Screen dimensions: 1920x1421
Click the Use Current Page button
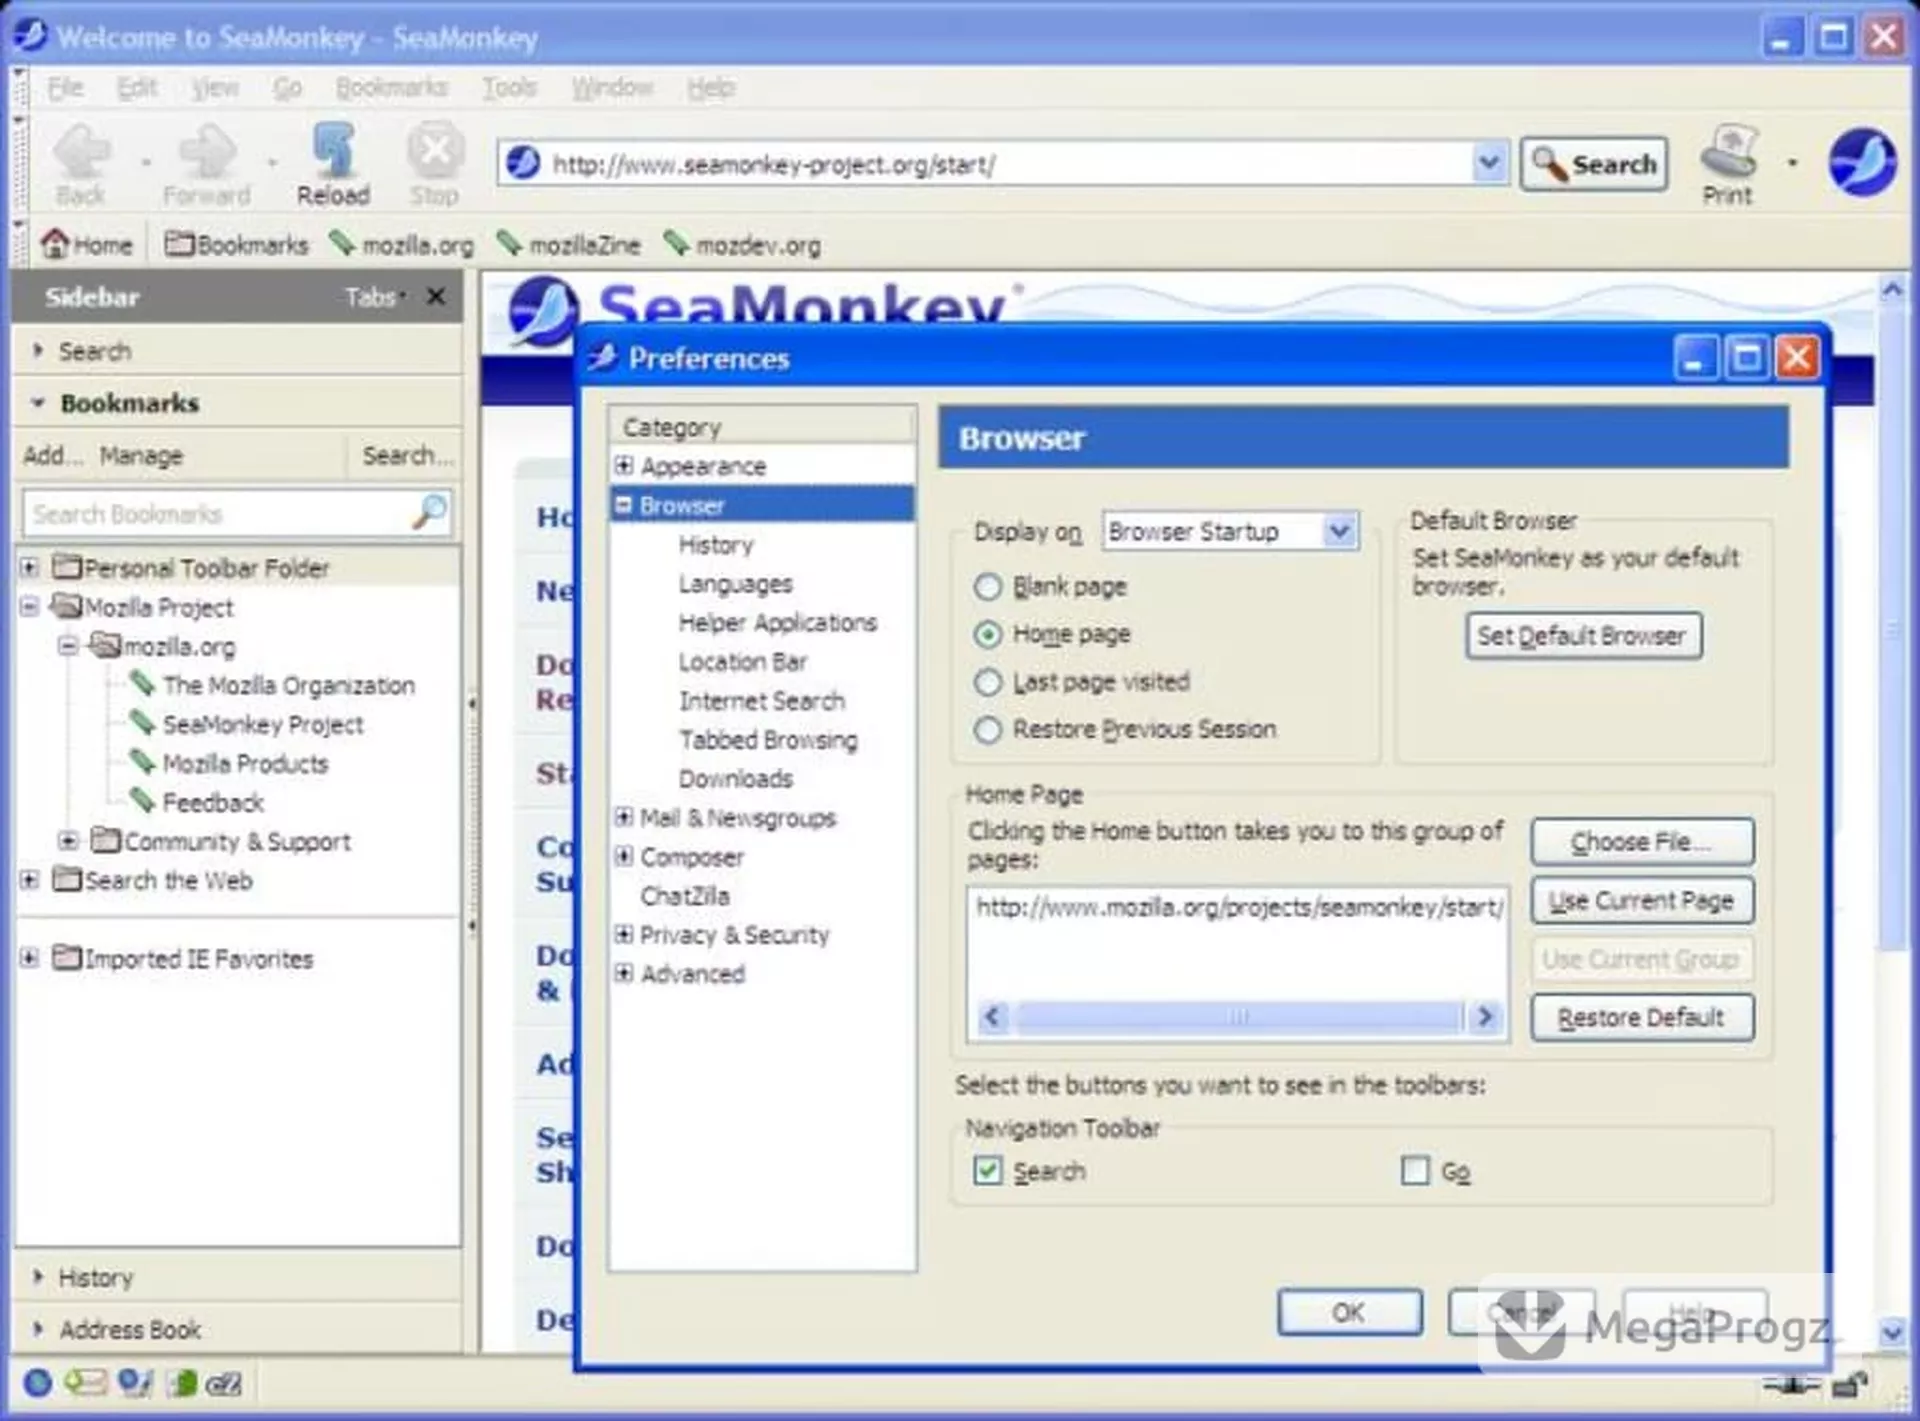pyautogui.click(x=1642, y=900)
